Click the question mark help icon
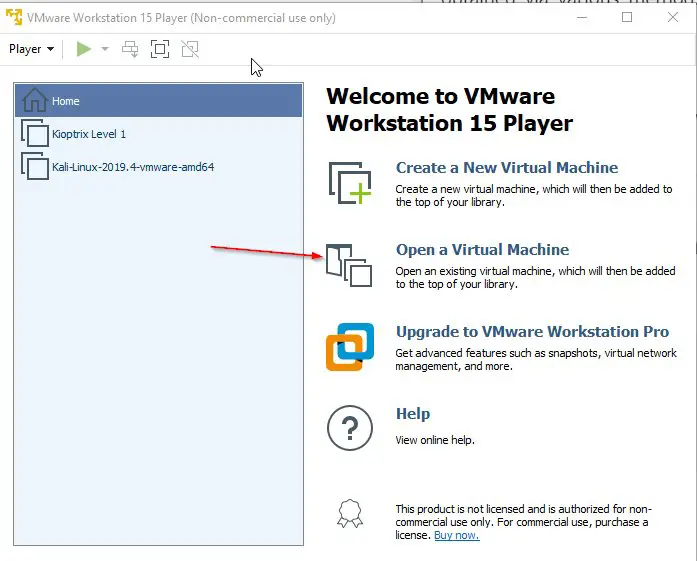Viewport: 697px width, 561px height. click(350, 428)
